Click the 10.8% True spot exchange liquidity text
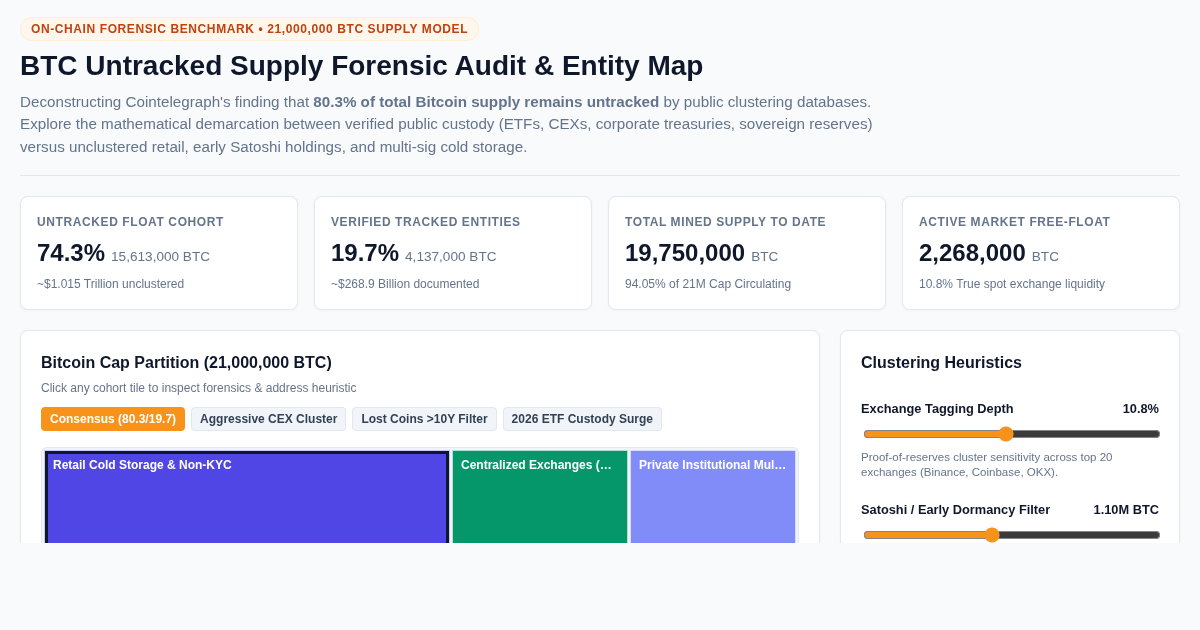This screenshot has width=1200, height=630. click(1012, 284)
